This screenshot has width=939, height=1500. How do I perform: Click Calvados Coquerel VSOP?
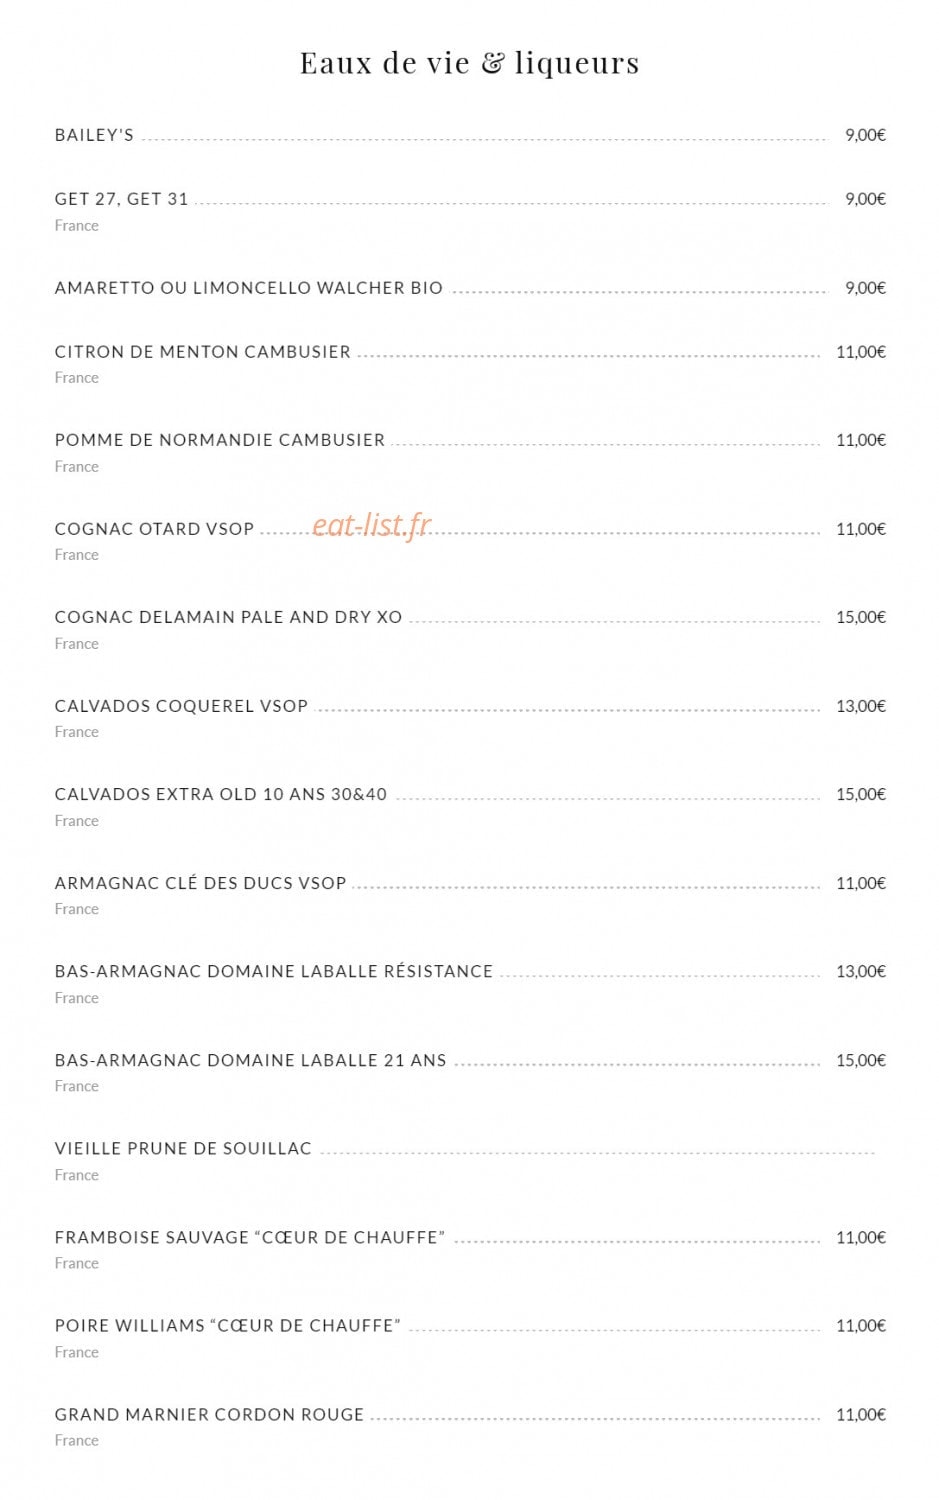tap(182, 706)
